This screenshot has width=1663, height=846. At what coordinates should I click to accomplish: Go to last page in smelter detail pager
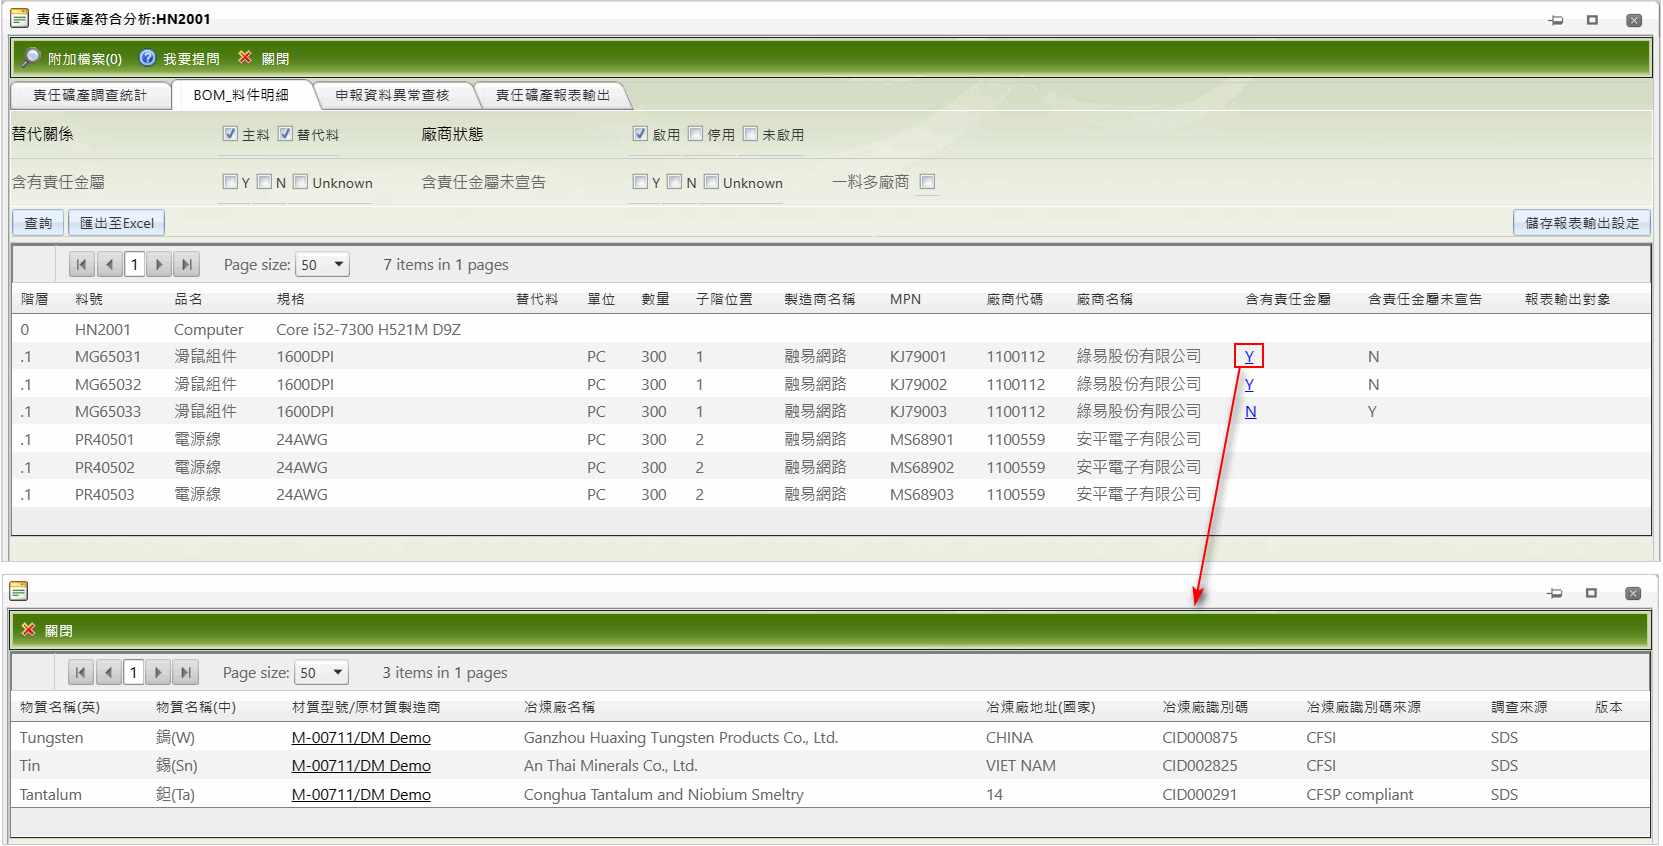(185, 673)
